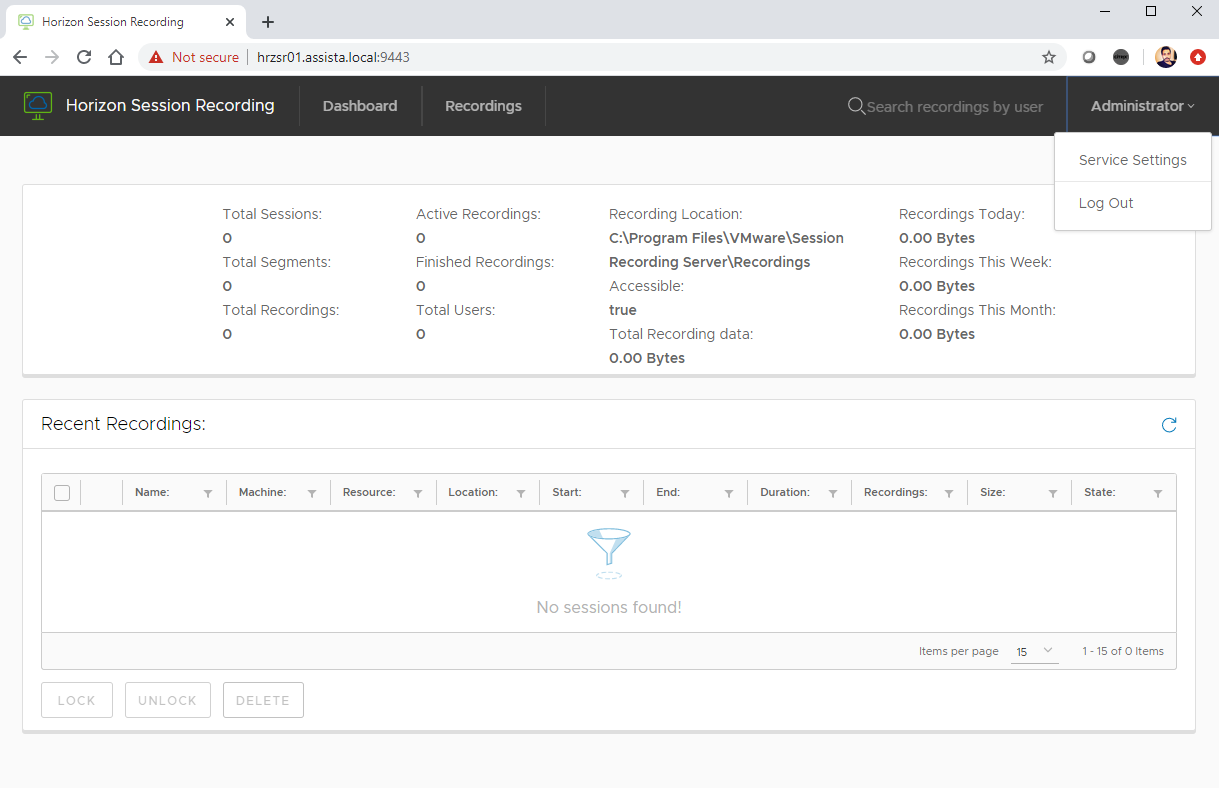Click the dark round extension icon
The height and width of the screenshot is (788, 1219).
click(x=1121, y=57)
